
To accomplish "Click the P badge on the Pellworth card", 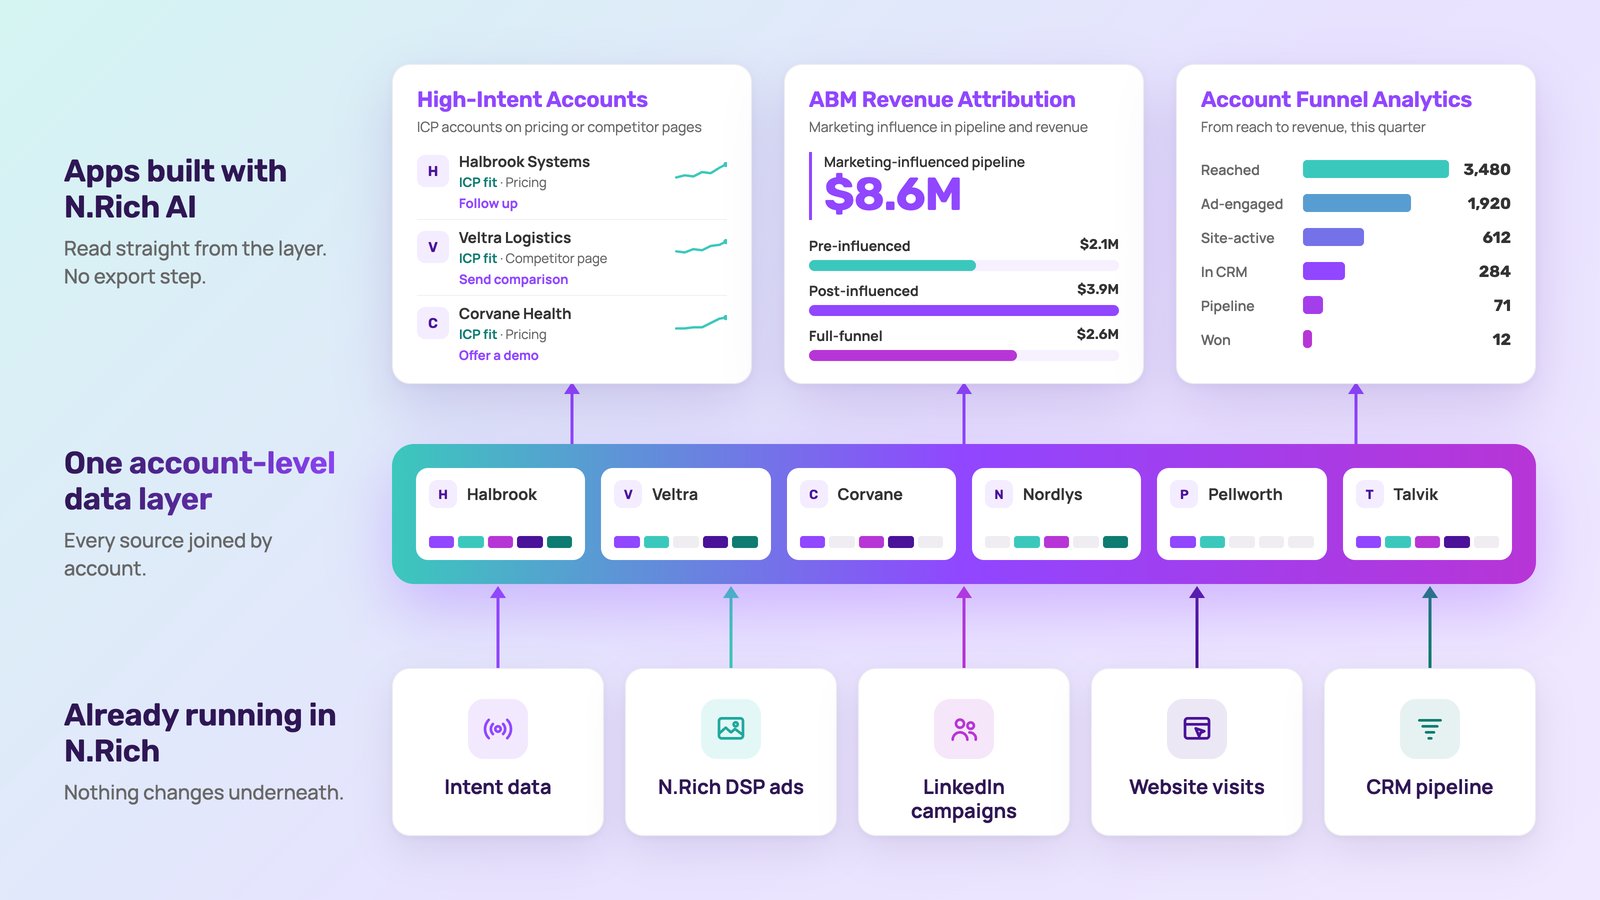I will (x=1184, y=494).
